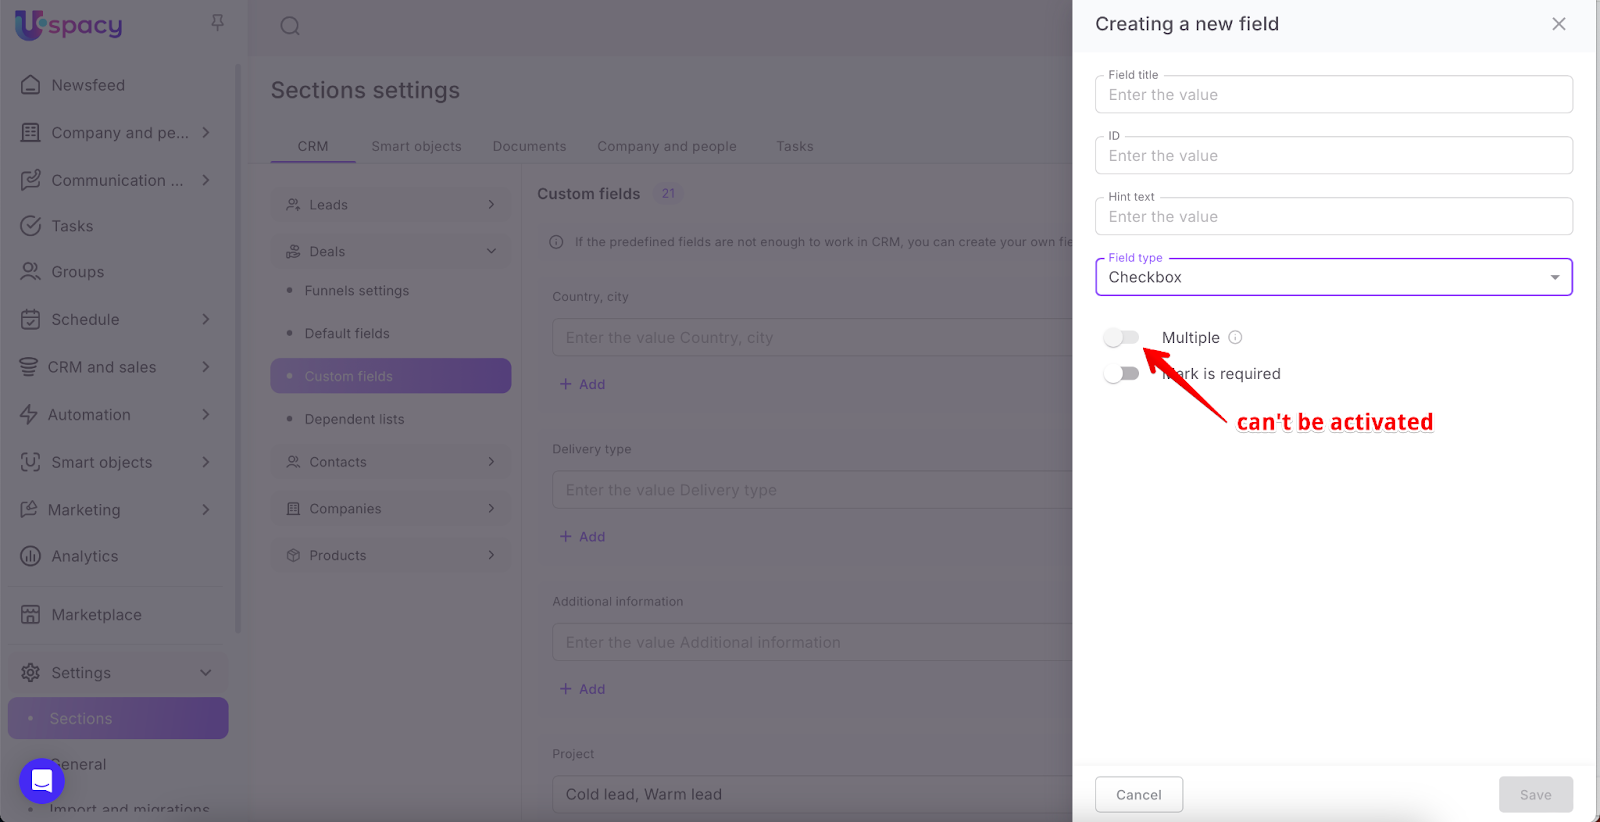Click the Tasks checkmark icon in sidebar
The width and height of the screenshot is (1600, 822).
coord(31,226)
